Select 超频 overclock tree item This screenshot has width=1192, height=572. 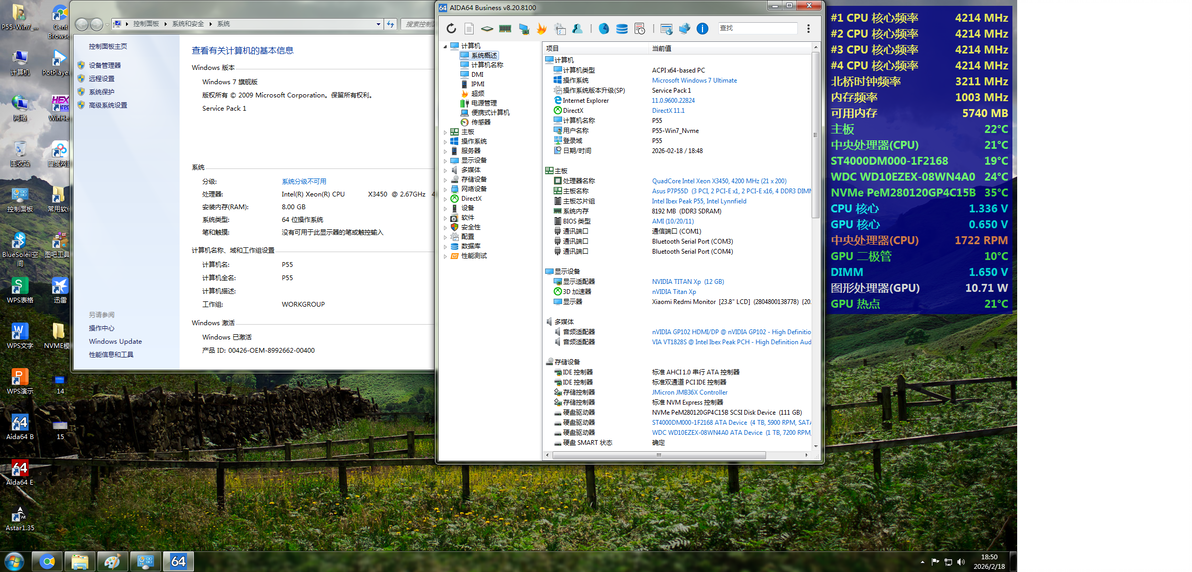click(x=477, y=94)
